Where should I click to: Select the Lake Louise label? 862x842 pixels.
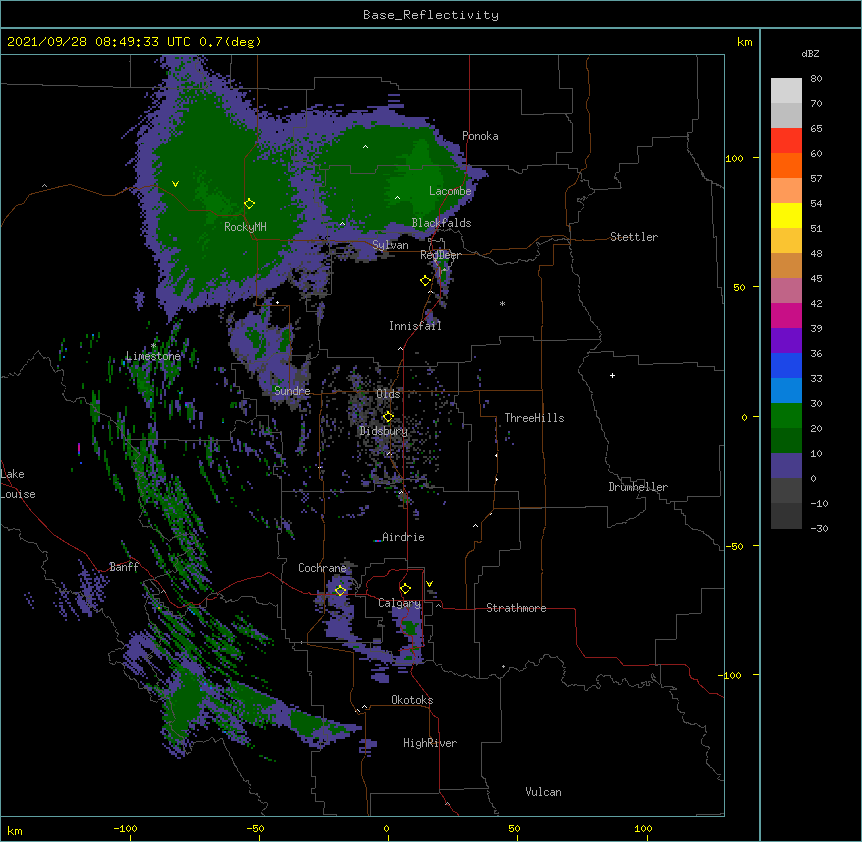click(x=18, y=484)
